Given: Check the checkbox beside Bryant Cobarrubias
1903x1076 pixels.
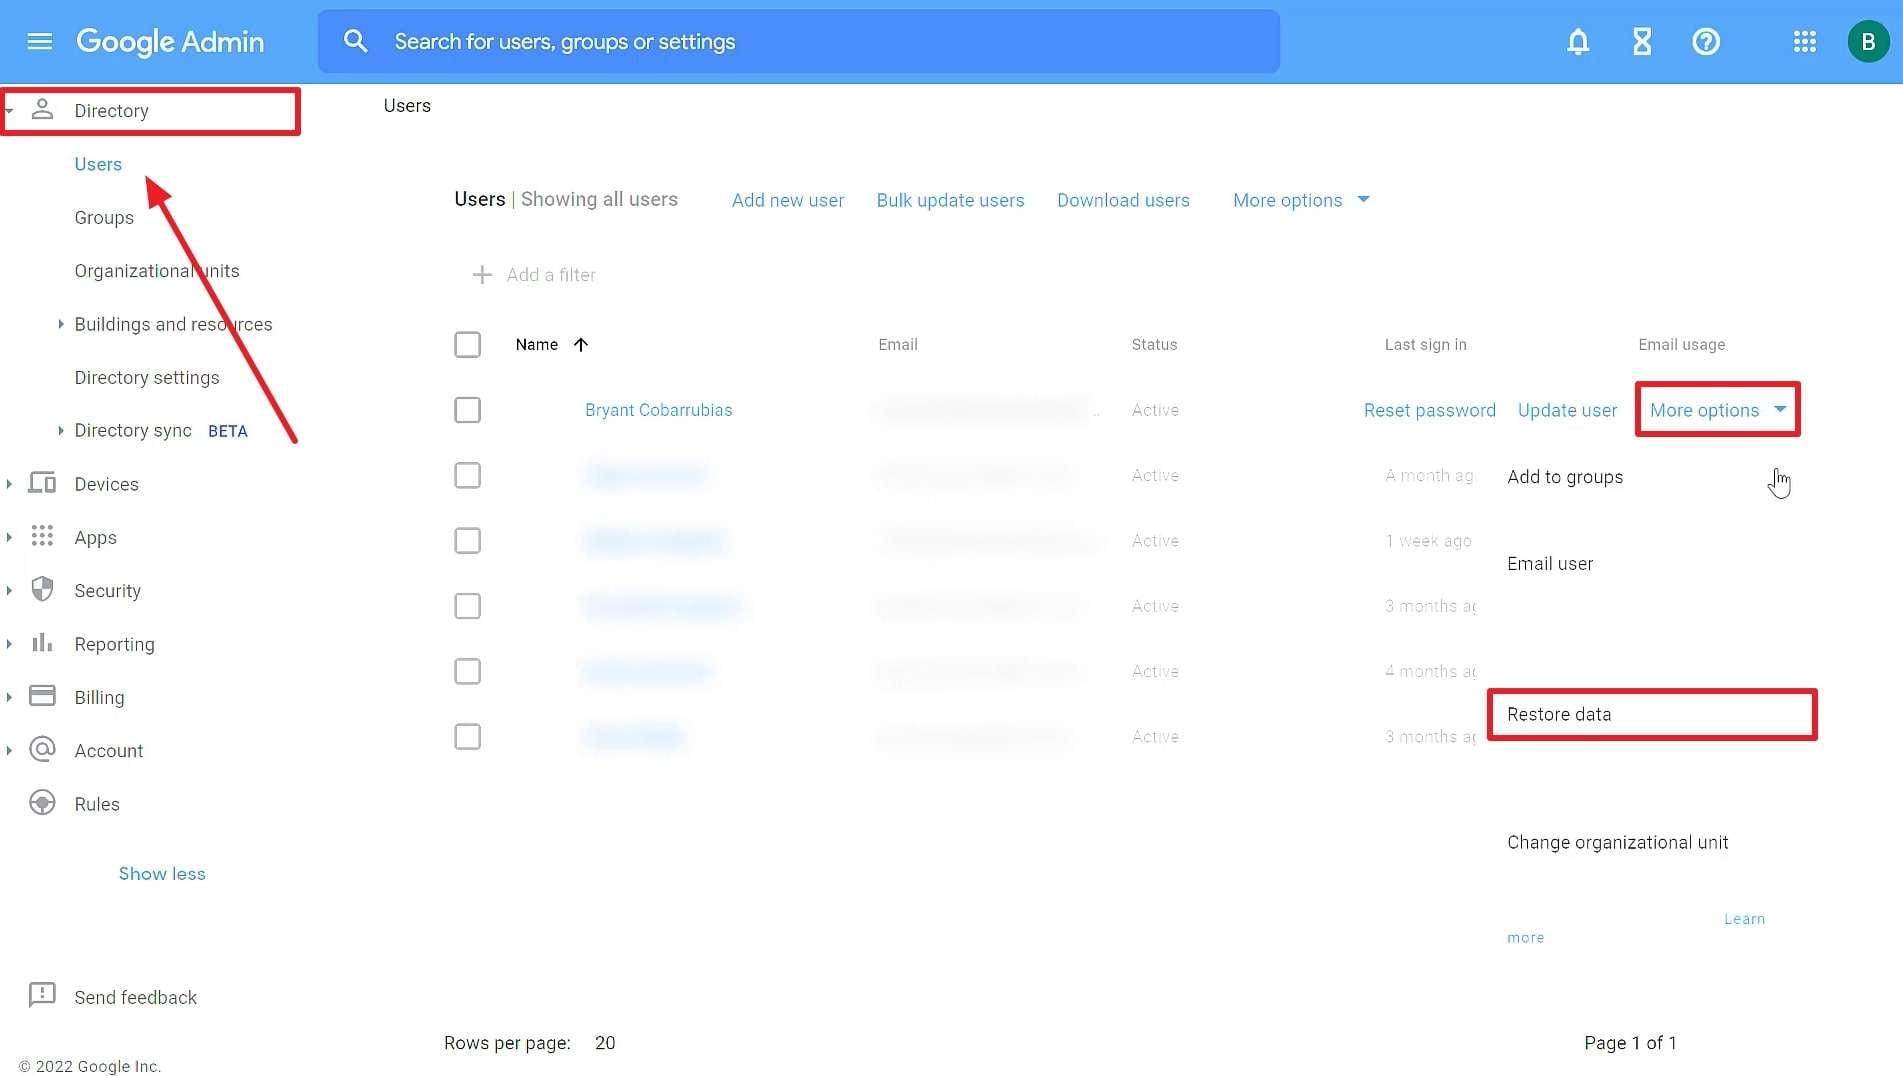Looking at the screenshot, I should 467,409.
